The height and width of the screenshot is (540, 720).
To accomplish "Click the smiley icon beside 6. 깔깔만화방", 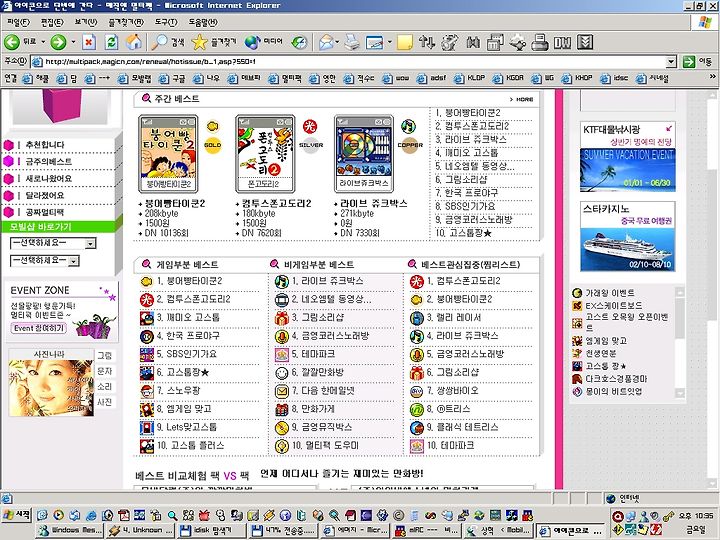I will (281, 373).
